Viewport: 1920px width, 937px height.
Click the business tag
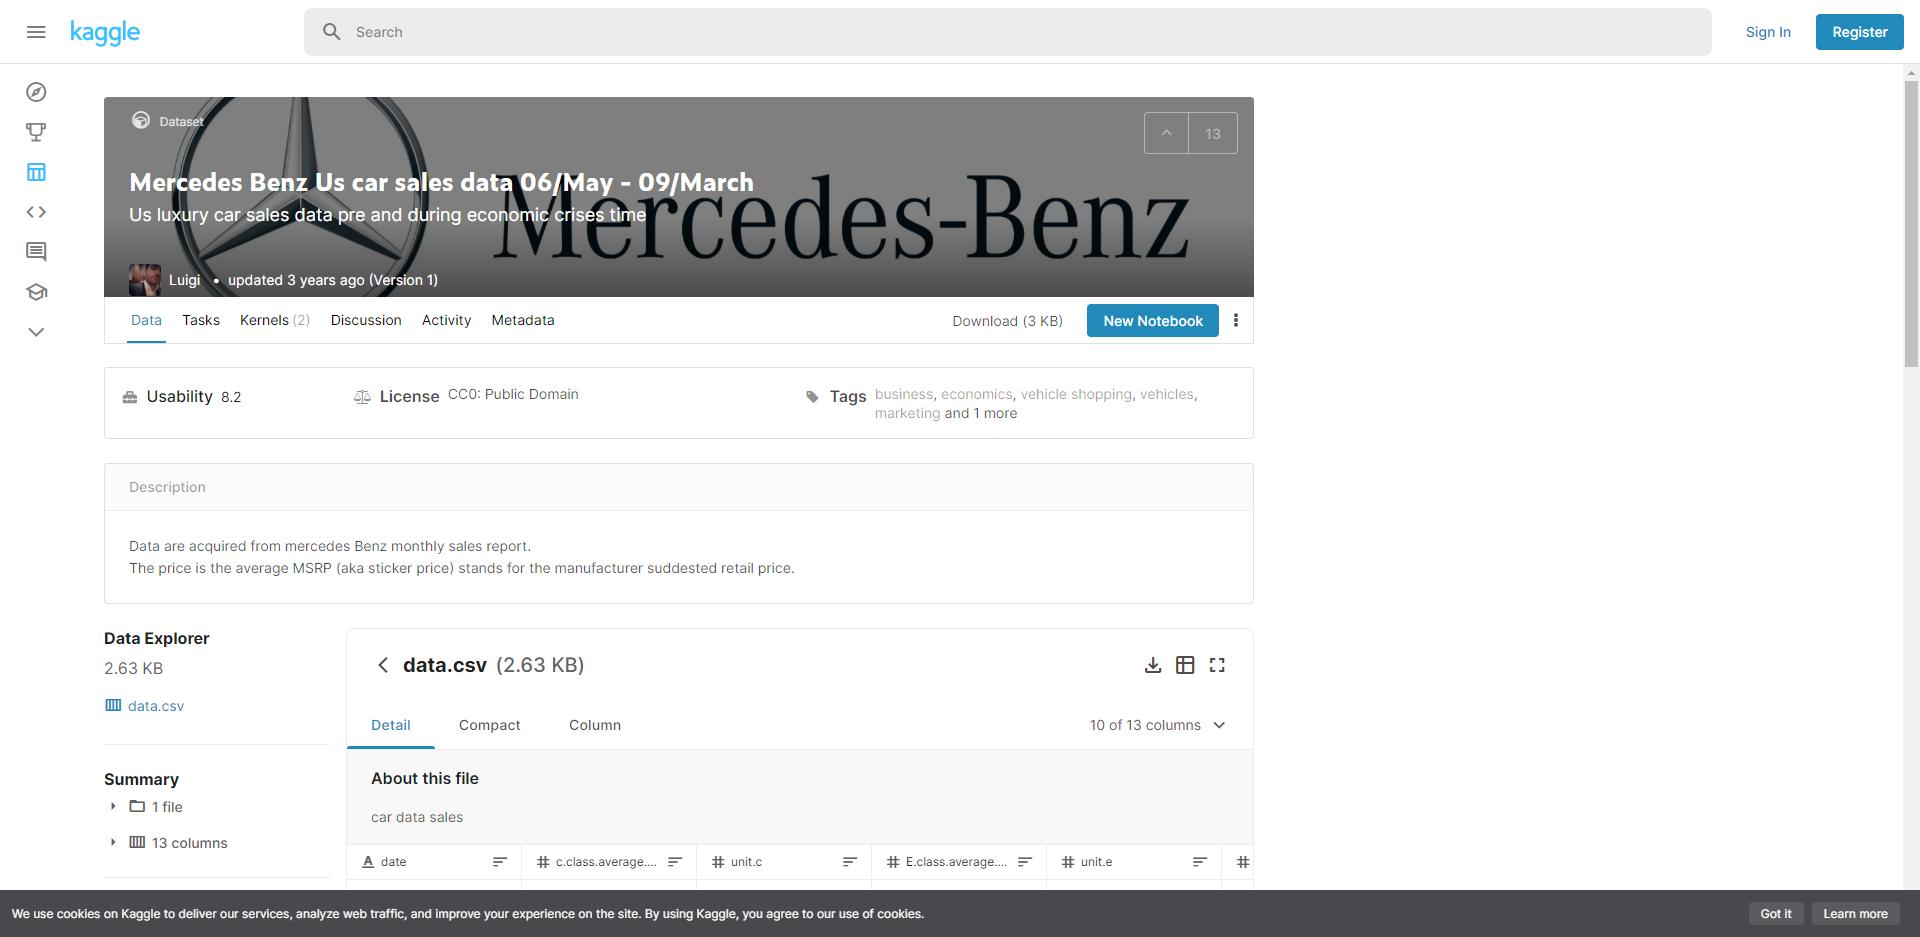coord(903,394)
